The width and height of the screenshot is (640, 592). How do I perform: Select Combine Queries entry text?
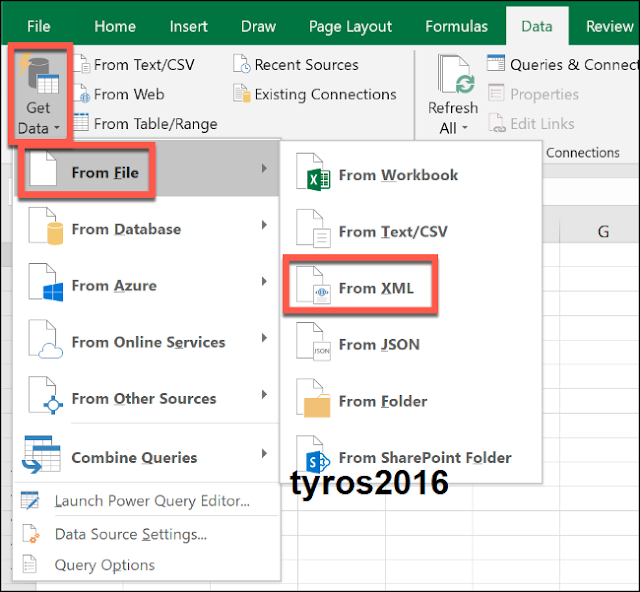coord(134,458)
